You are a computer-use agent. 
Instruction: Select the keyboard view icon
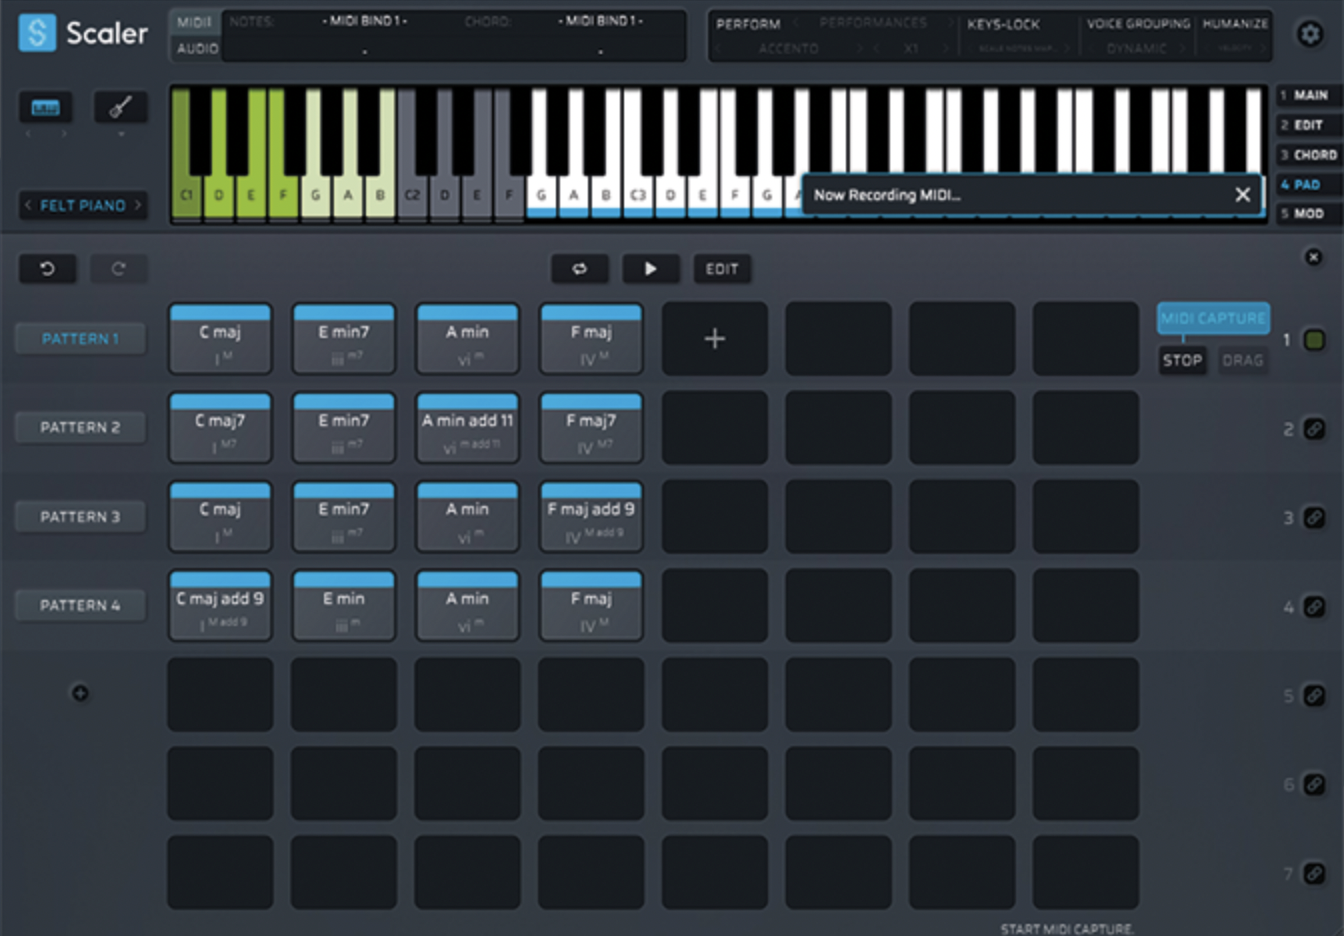click(45, 107)
